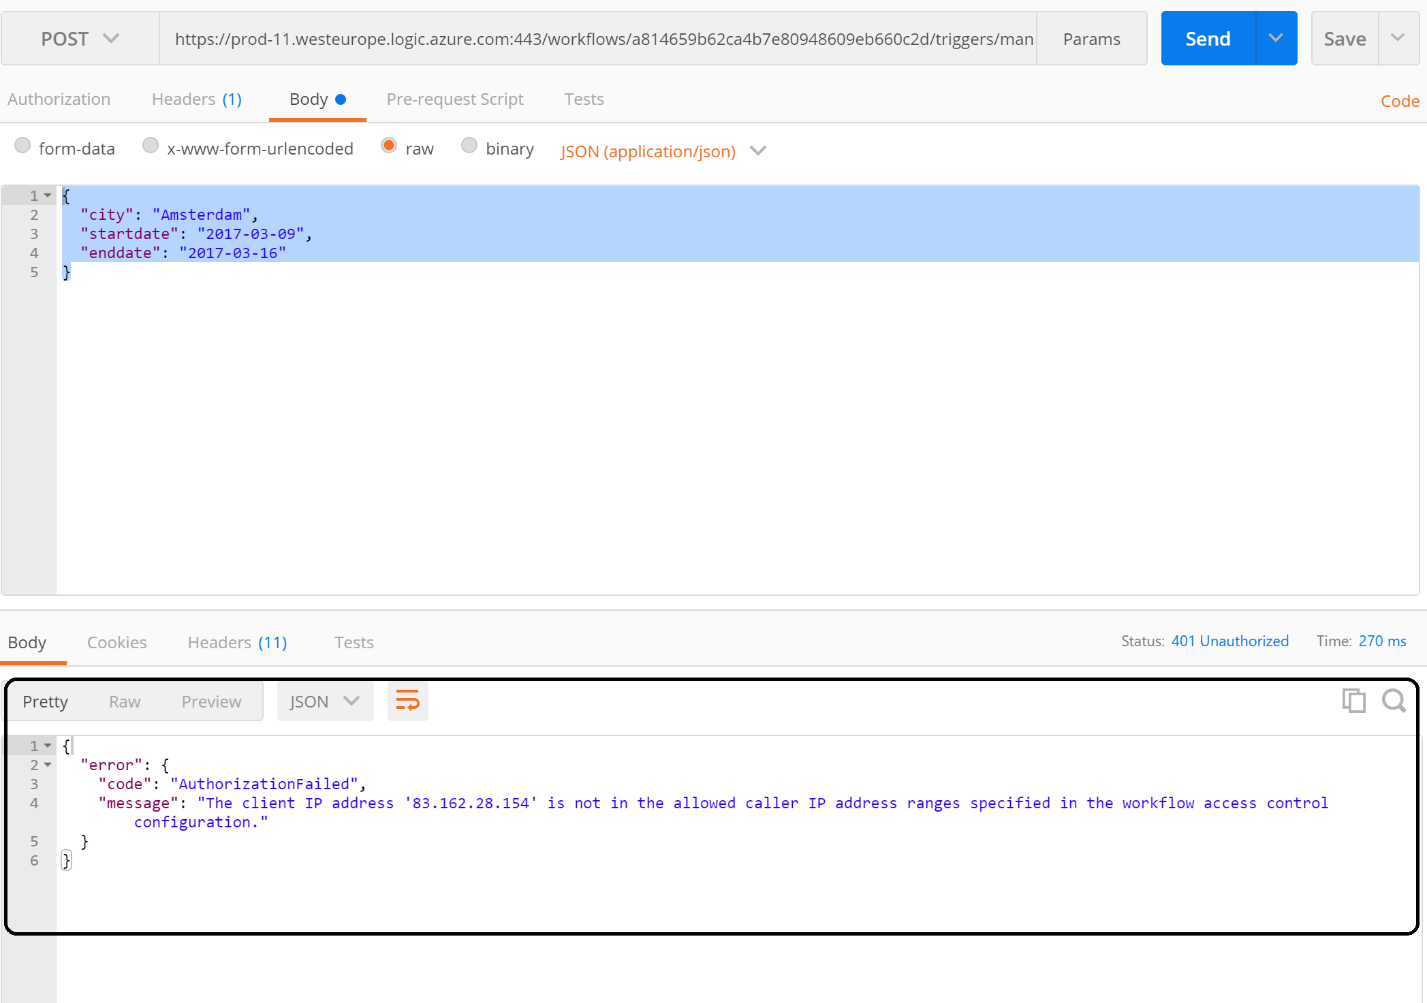Select the raw body radio button
This screenshot has height=1003, width=1427.
click(x=389, y=146)
